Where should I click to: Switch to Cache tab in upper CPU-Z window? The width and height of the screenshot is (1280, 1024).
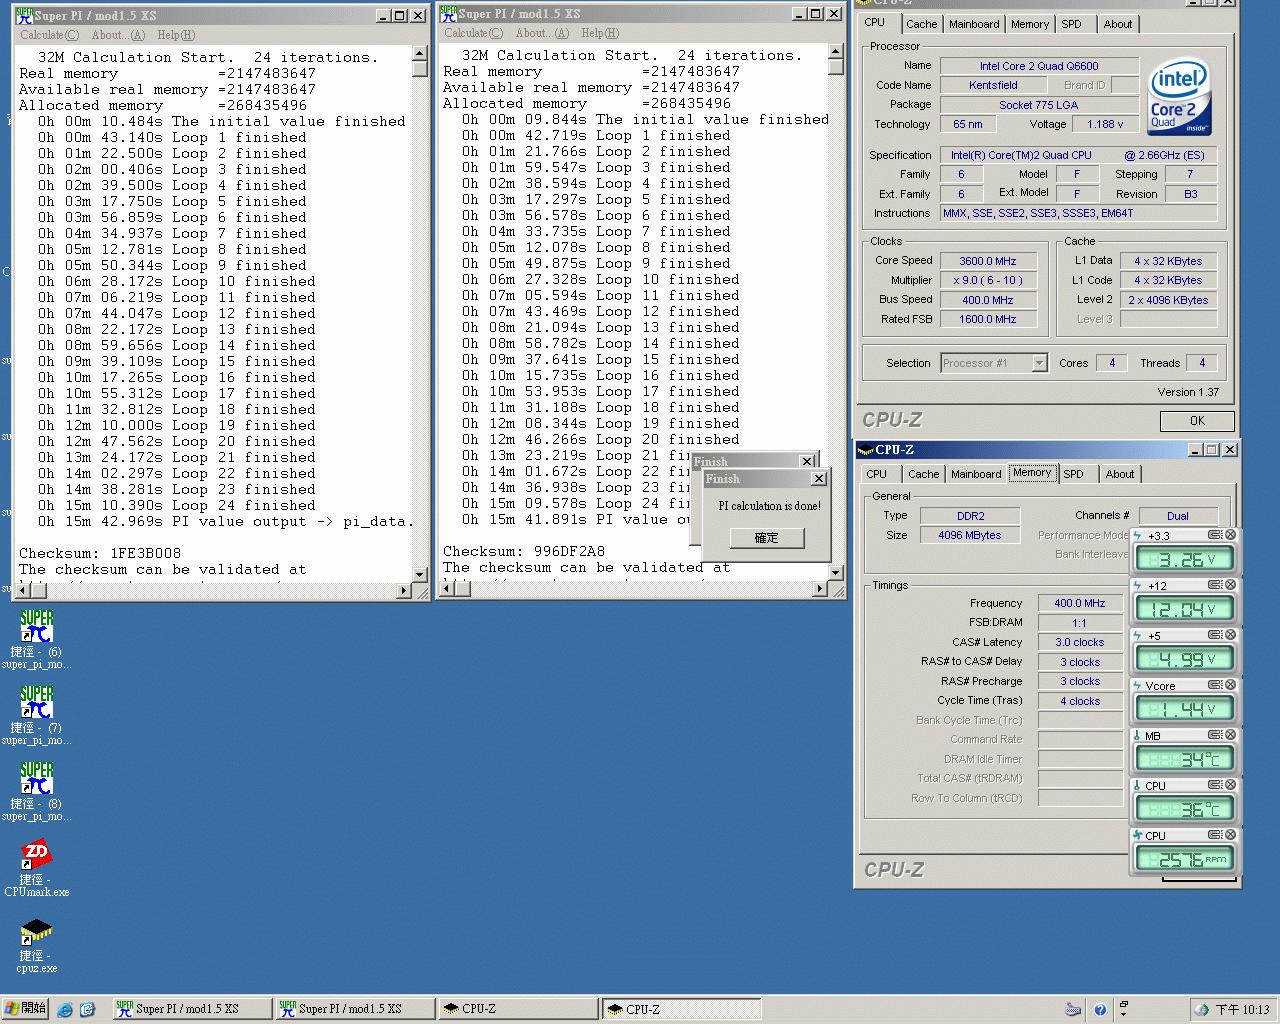pyautogui.click(x=922, y=24)
